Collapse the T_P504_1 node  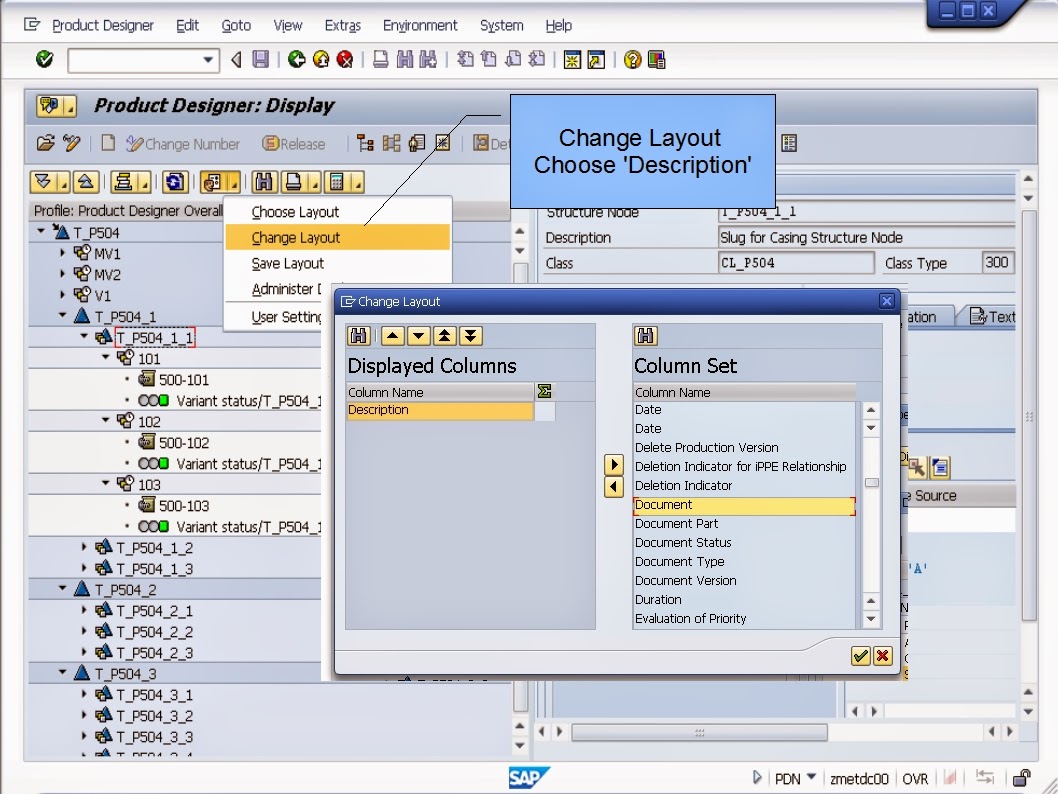pyautogui.click(x=63, y=315)
